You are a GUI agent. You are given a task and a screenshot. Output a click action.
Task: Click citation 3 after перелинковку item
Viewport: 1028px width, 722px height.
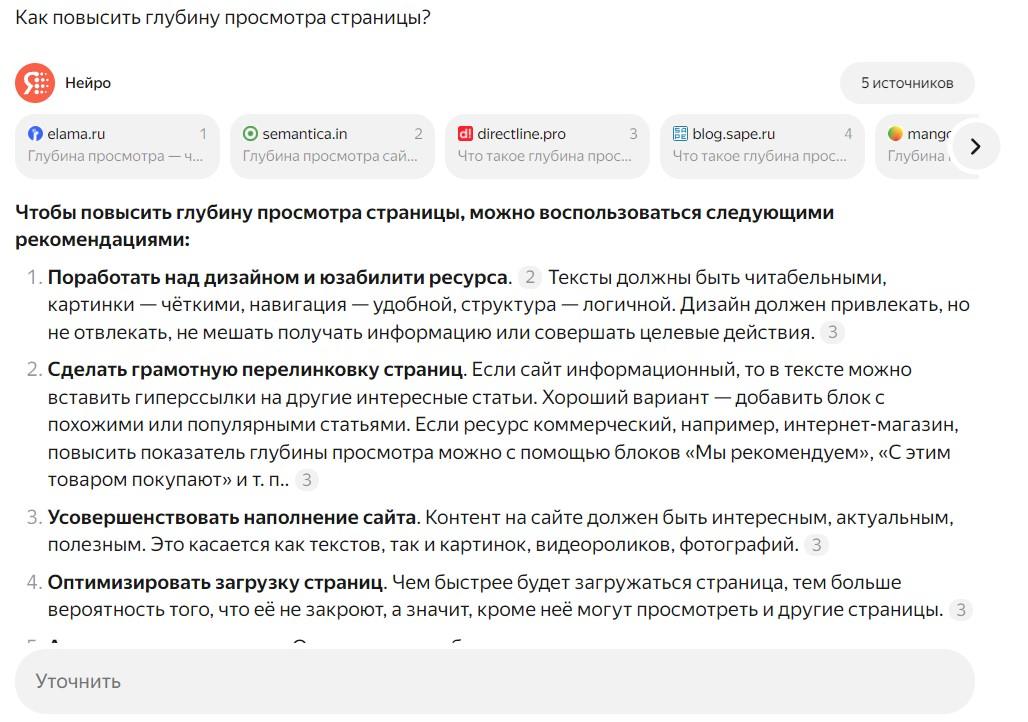click(x=306, y=479)
